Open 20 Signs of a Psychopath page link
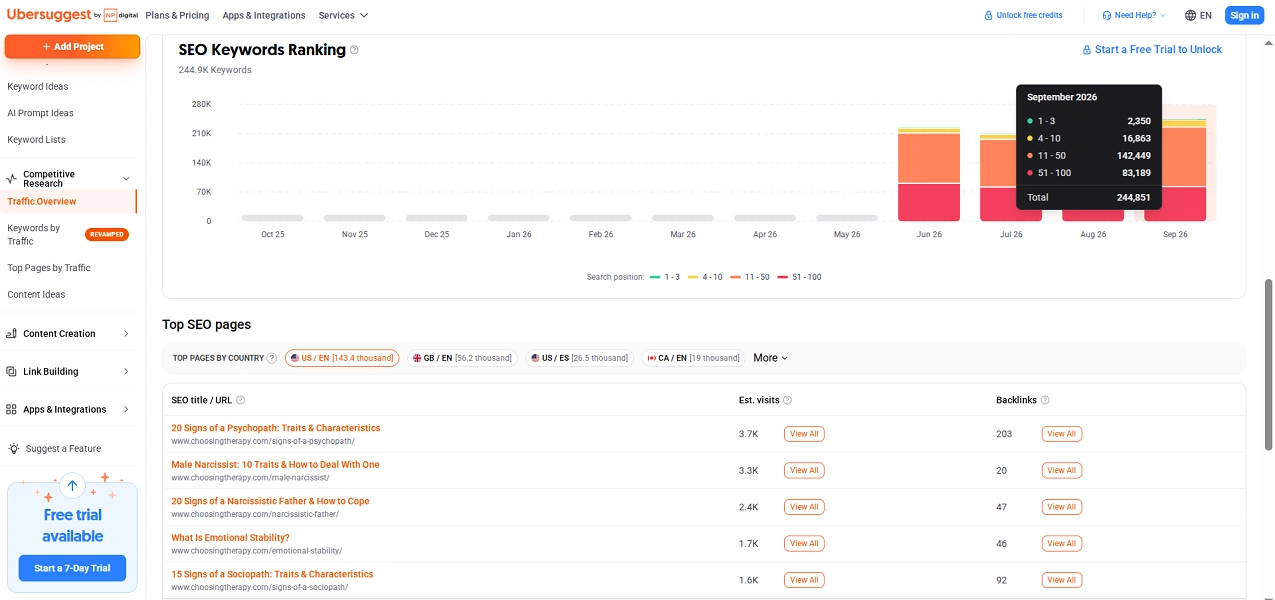The width and height of the screenshot is (1275, 600). coord(276,428)
